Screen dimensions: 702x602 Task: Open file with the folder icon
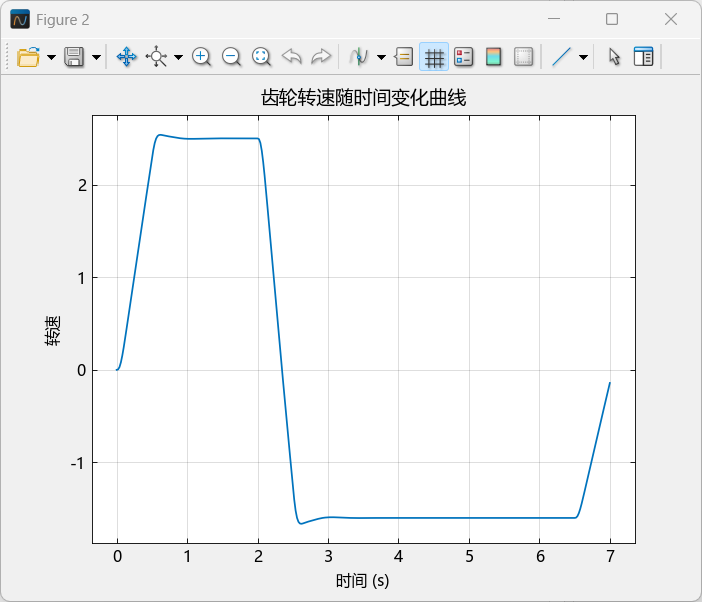(28, 57)
